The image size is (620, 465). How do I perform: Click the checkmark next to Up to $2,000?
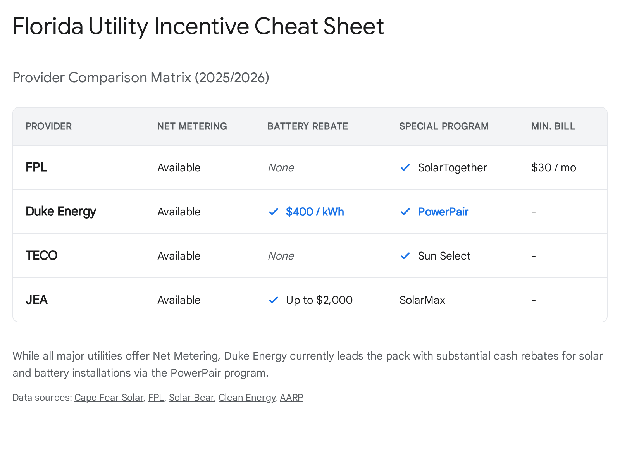(273, 300)
